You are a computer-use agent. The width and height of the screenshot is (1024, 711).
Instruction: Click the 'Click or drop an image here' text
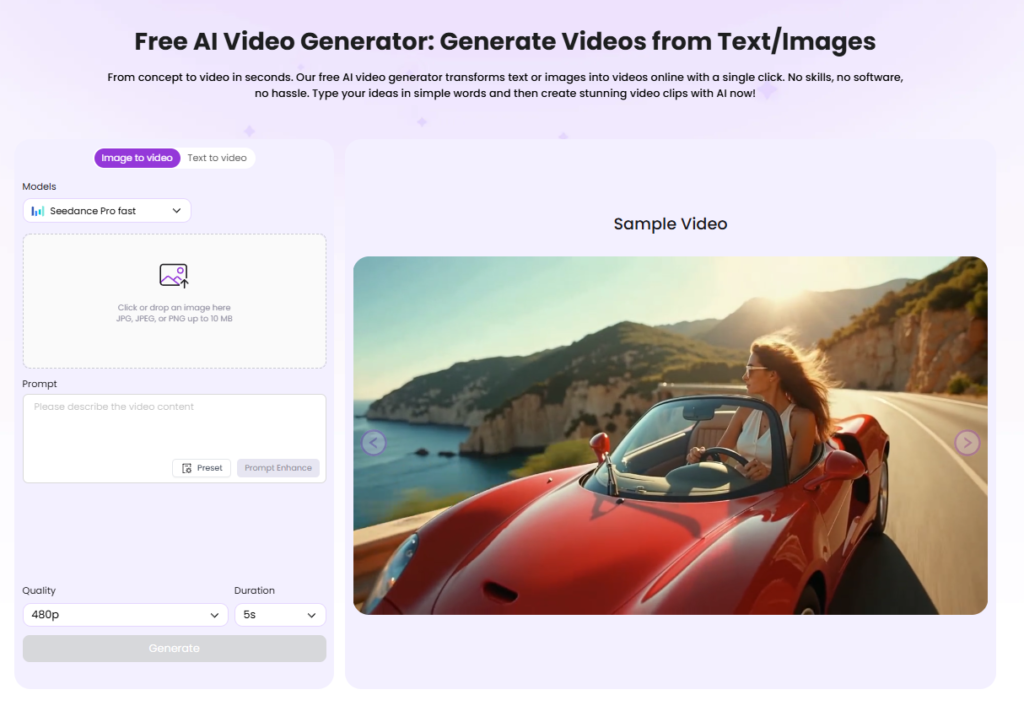tap(174, 308)
